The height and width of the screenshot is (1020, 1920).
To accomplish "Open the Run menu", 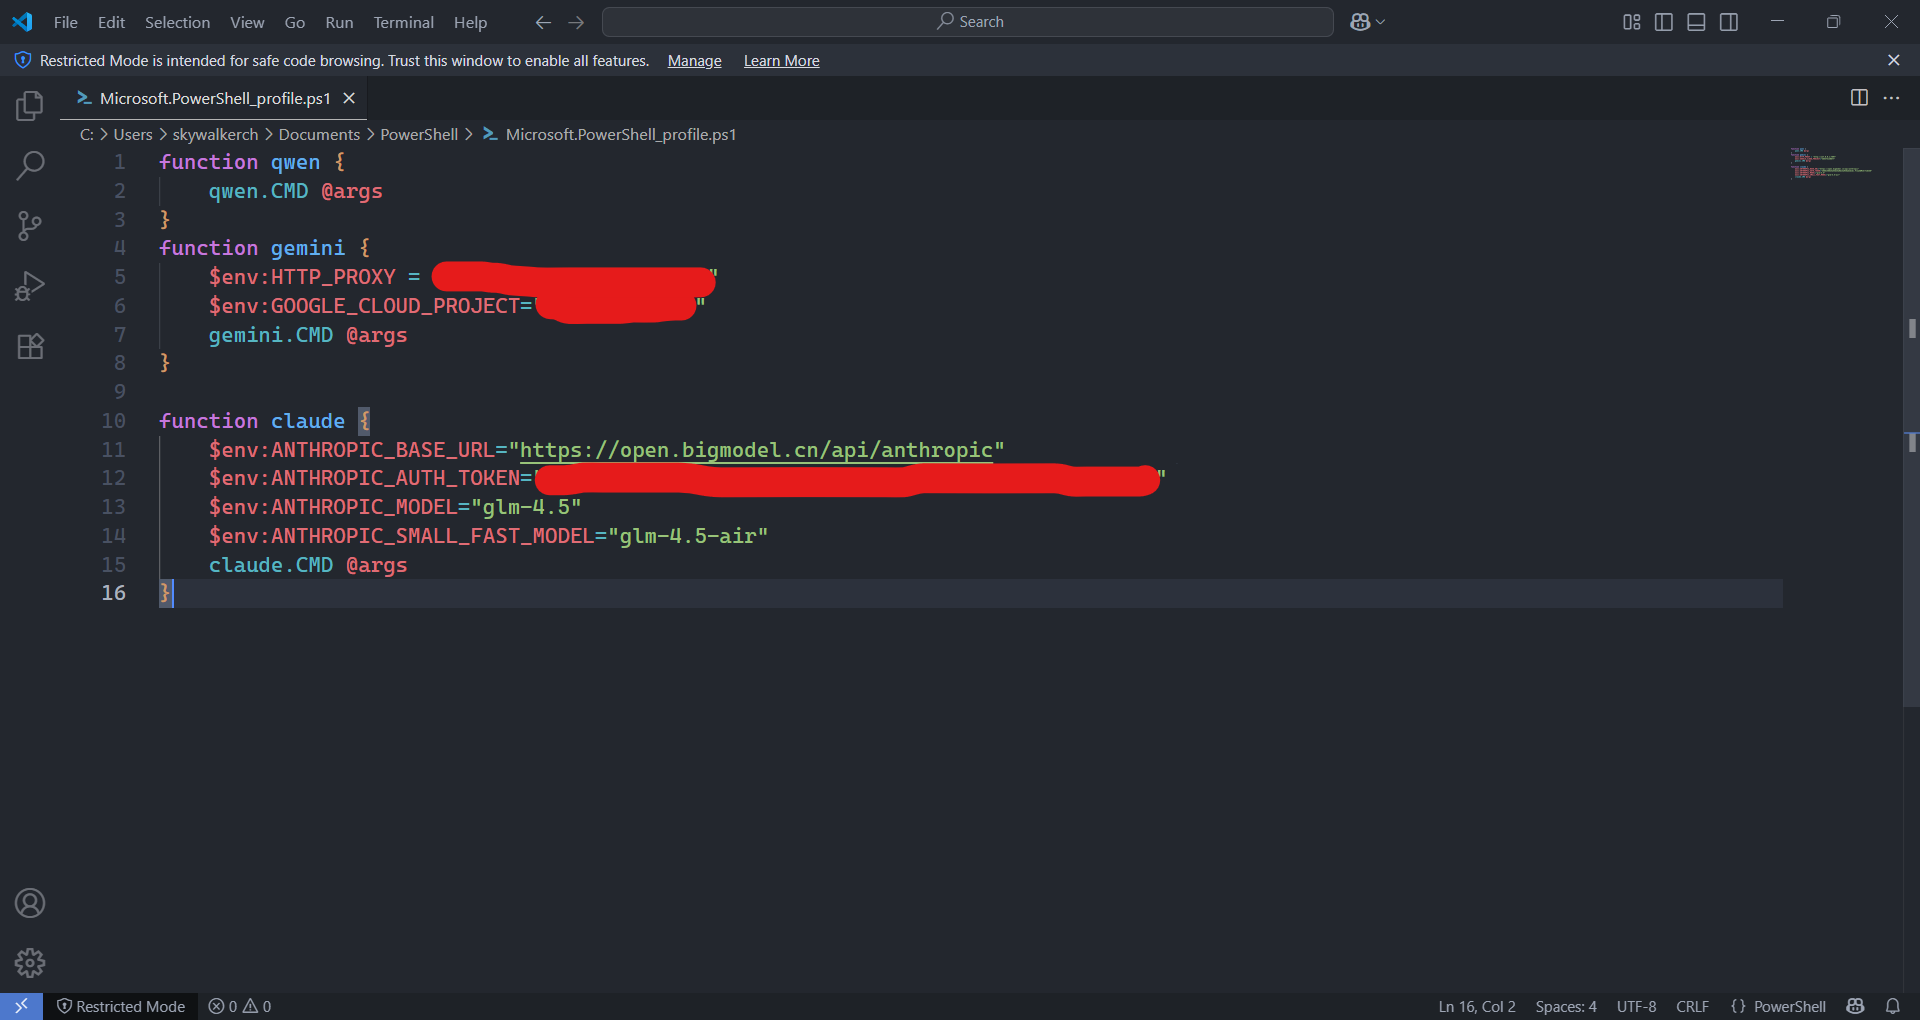I will (x=339, y=22).
